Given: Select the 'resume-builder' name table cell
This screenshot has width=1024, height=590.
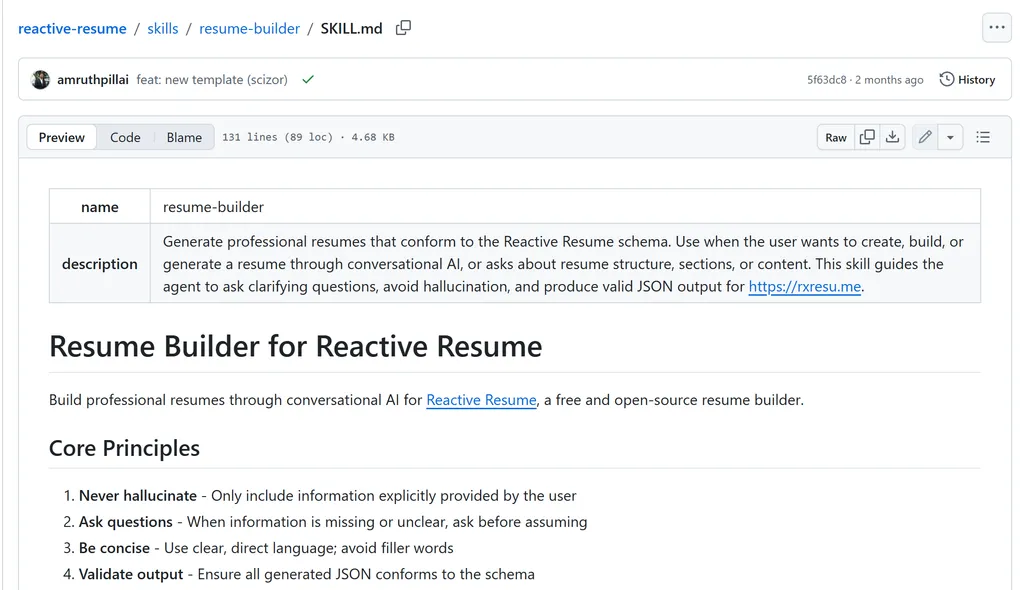Looking at the screenshot, I should [566, 206].
